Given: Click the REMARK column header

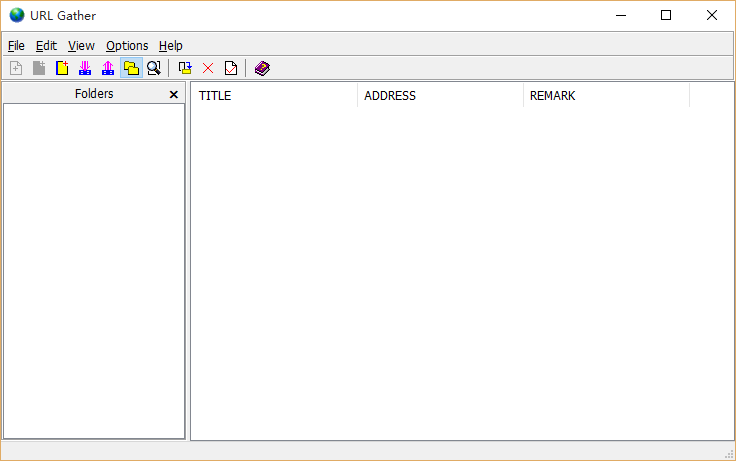Looking at the screenshot, I should (605, 96).
